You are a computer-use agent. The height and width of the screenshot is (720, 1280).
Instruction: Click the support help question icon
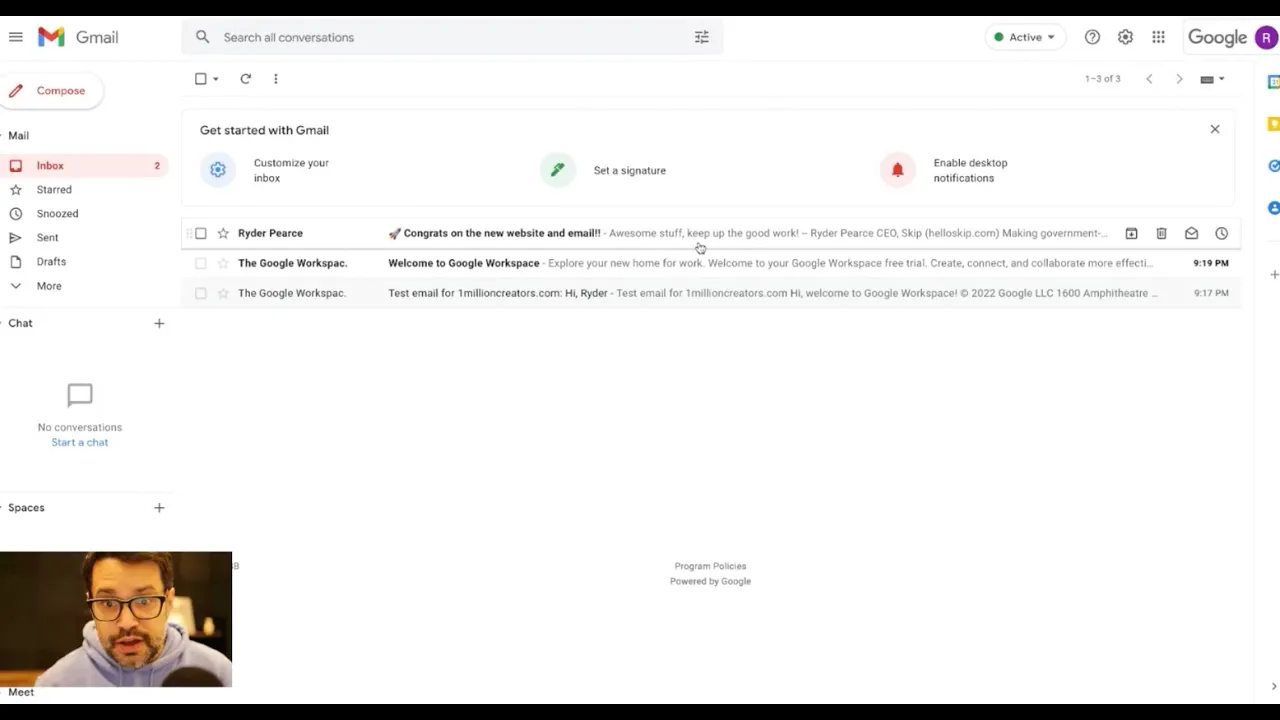(x=1092, y=37)
